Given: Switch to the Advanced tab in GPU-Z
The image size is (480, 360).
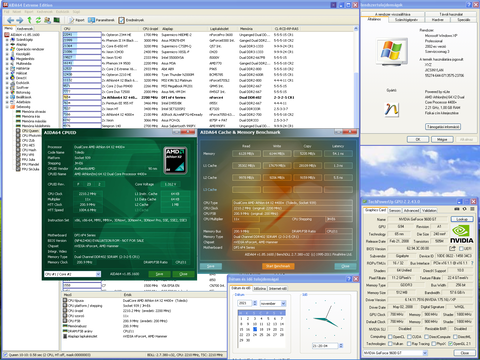Looking at the screenshot, I should coord(411,210).
